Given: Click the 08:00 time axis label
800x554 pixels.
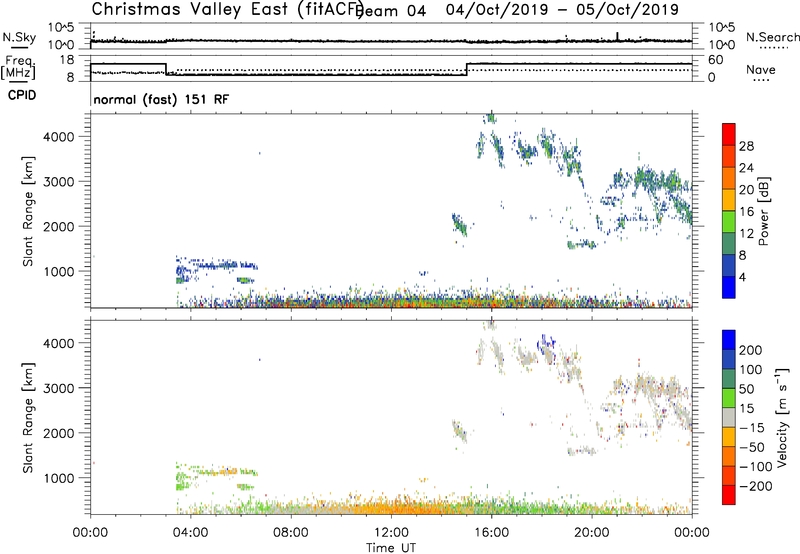Looking at the screenshot, I should (291, 533).
